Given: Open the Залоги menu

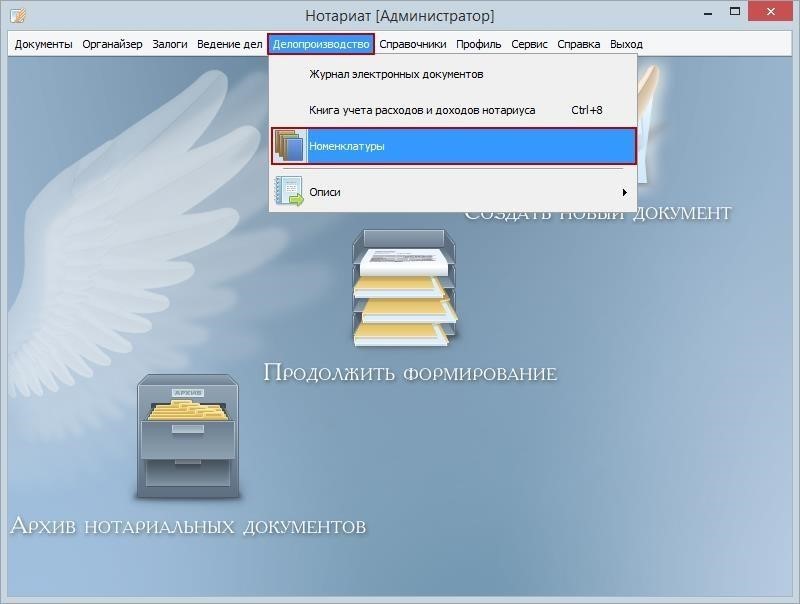Looking at the screenshot, I should click(x=170, y=44).
